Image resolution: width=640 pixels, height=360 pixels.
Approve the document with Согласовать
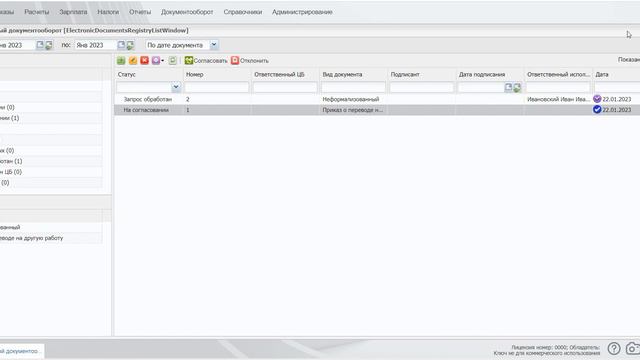coord(206,60)
